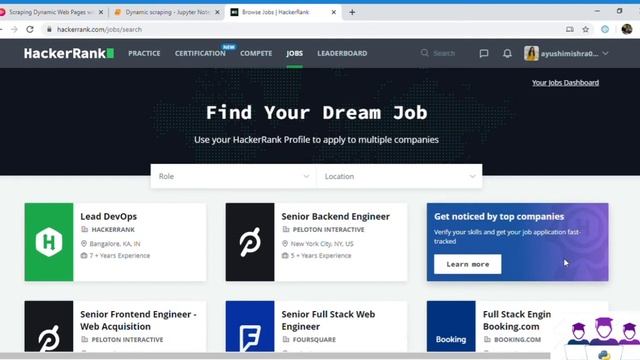Click the Booking company logo

click(451, 327)
